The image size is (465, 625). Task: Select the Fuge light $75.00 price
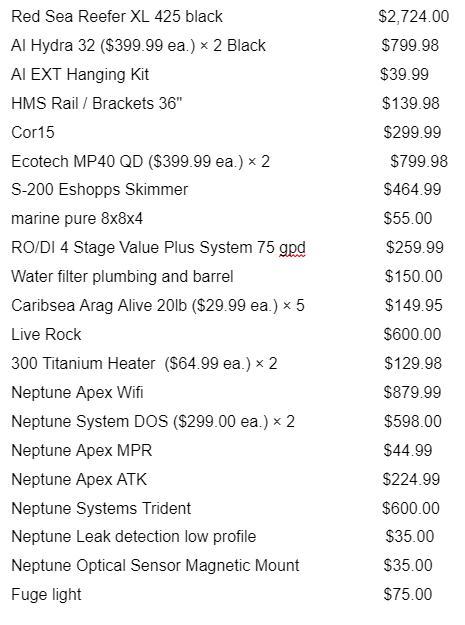(x=408, y=595)
